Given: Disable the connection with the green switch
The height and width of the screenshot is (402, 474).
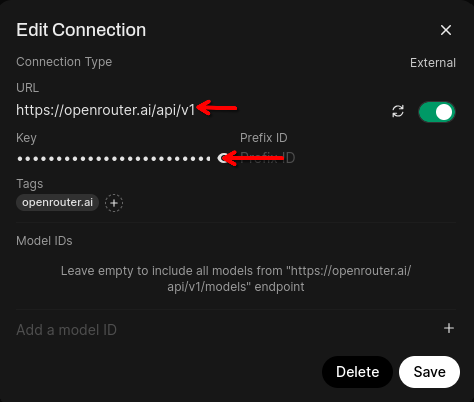Looking at the screenshot, I should click(437, 112).
